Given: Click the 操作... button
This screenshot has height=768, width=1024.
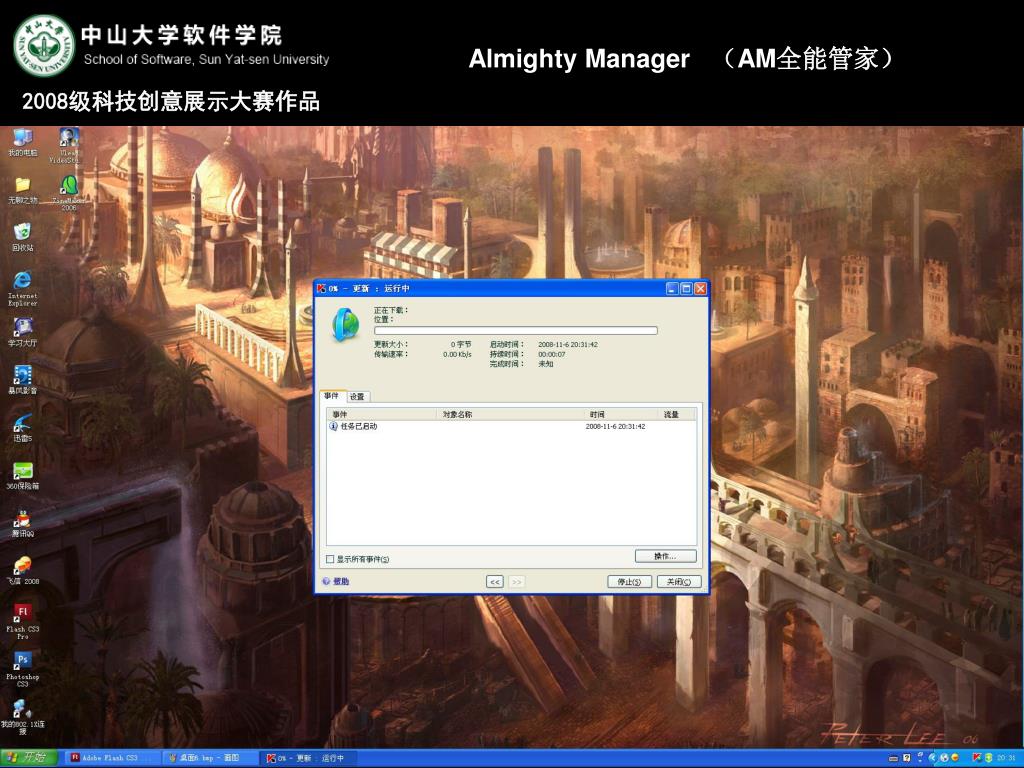Looking at the screenshot, I should tap(665, 556).
